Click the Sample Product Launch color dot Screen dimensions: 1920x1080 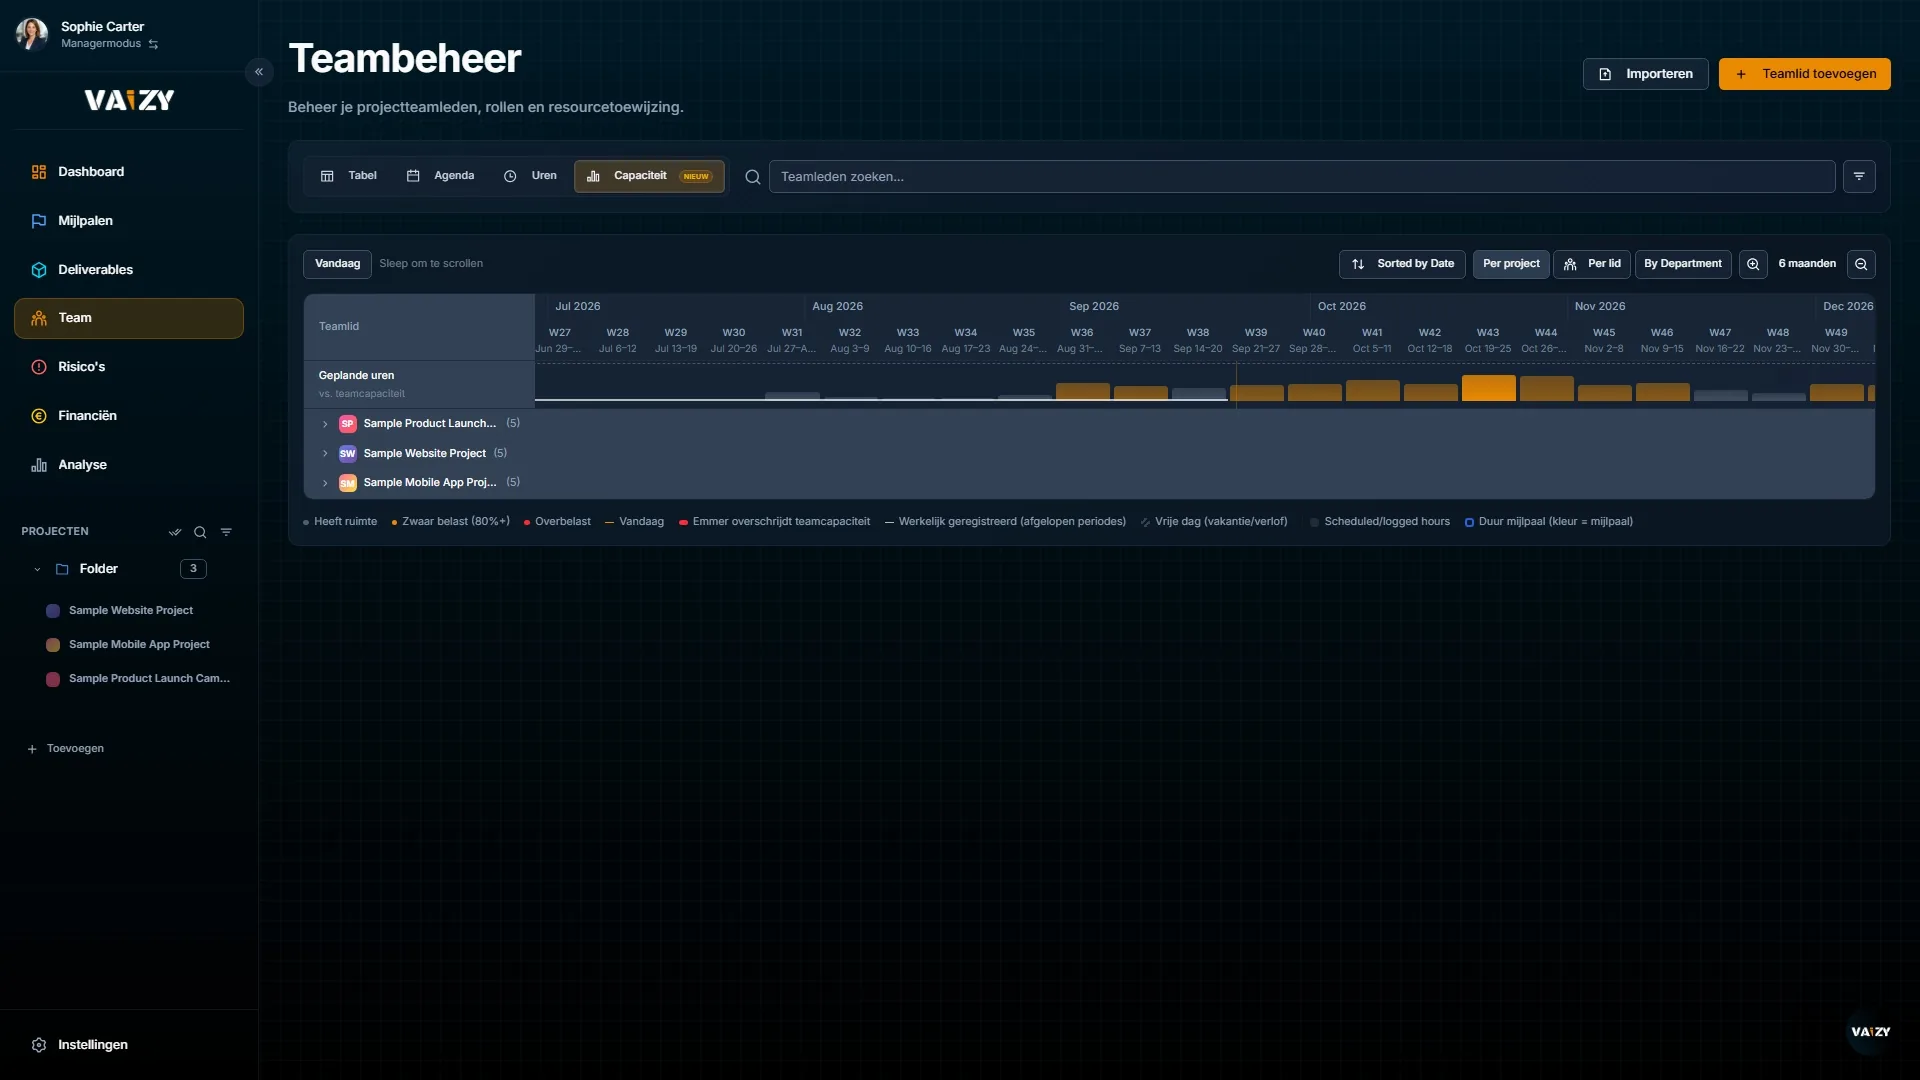53,679
